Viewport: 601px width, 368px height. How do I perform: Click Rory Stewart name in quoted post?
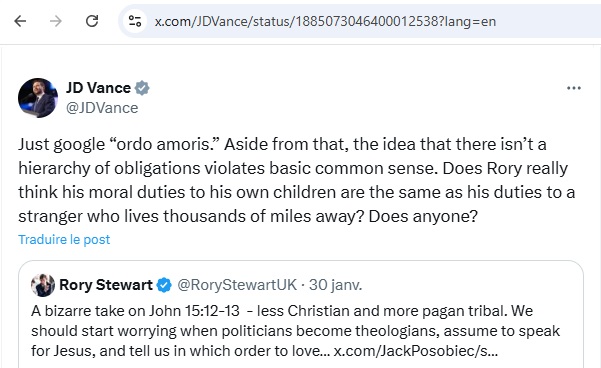(x=106, y=285)
